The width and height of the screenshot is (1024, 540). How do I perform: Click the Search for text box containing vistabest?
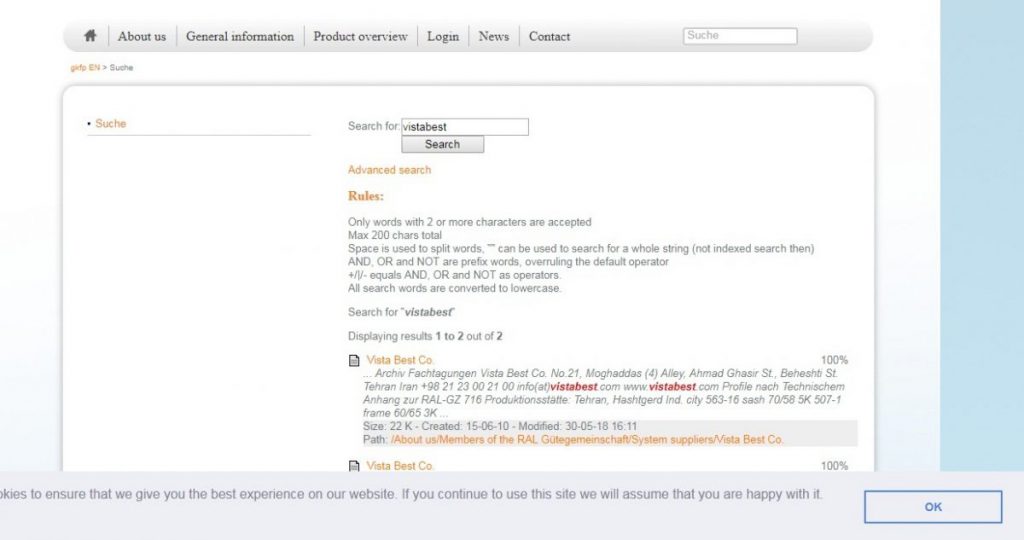tap(464, 127)
